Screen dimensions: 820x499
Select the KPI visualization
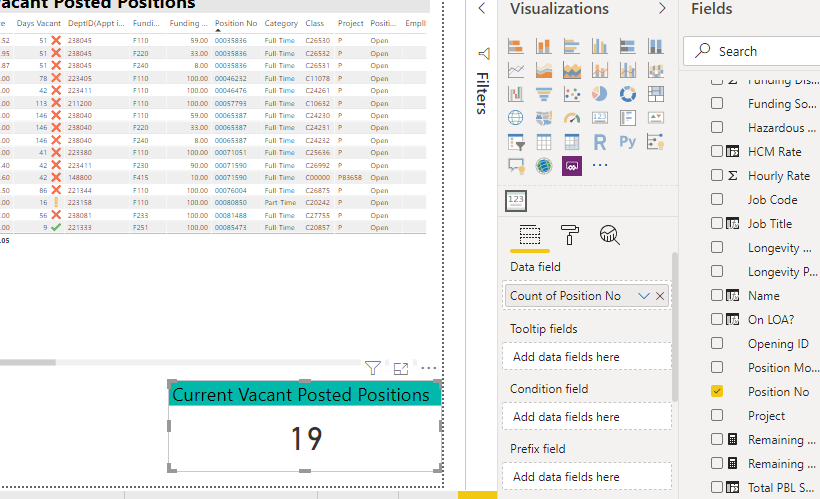pyautogui.click(x=656, y=118)
